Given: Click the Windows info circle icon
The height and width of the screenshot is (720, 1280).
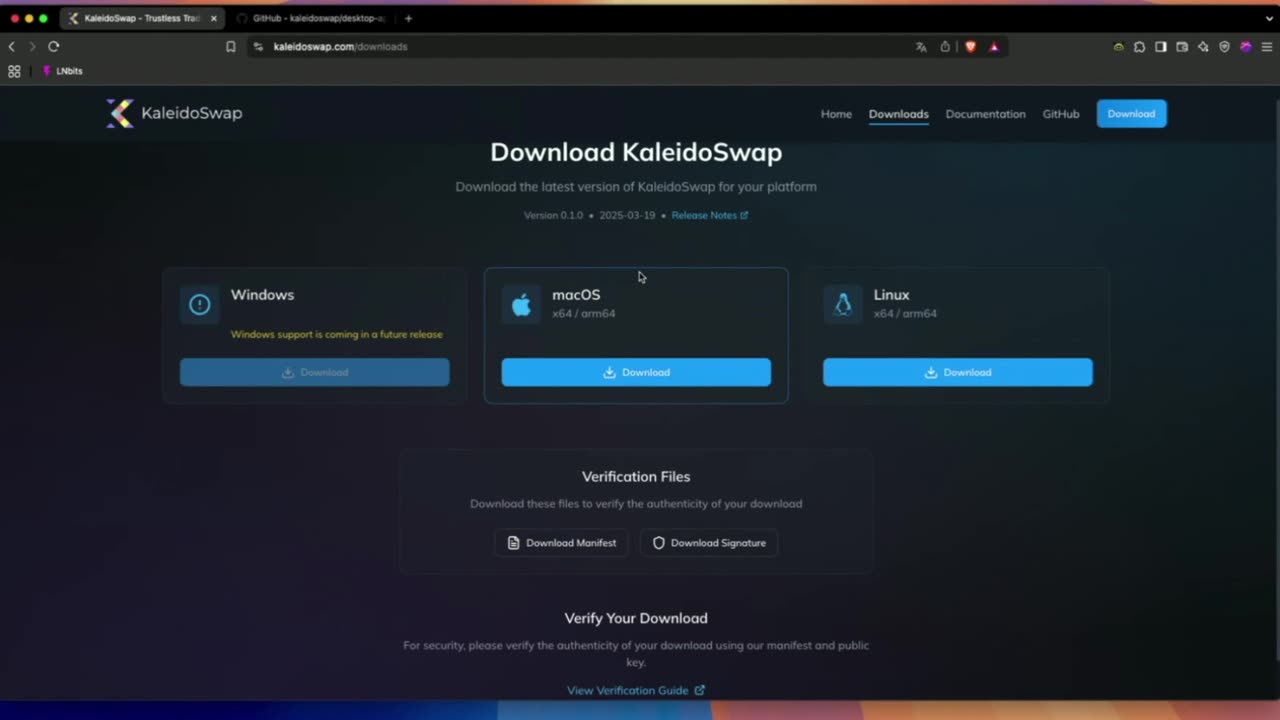Looking at the screenshot, I should point(200,305).
